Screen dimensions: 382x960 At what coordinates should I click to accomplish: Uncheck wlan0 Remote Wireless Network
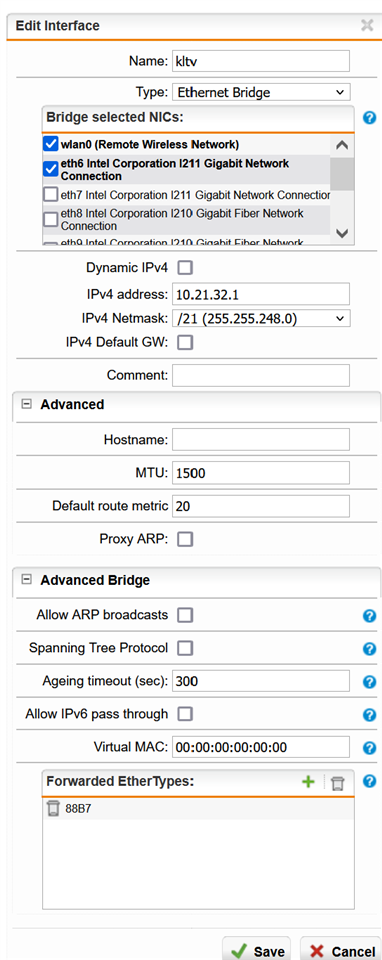[x=50, y=144]
